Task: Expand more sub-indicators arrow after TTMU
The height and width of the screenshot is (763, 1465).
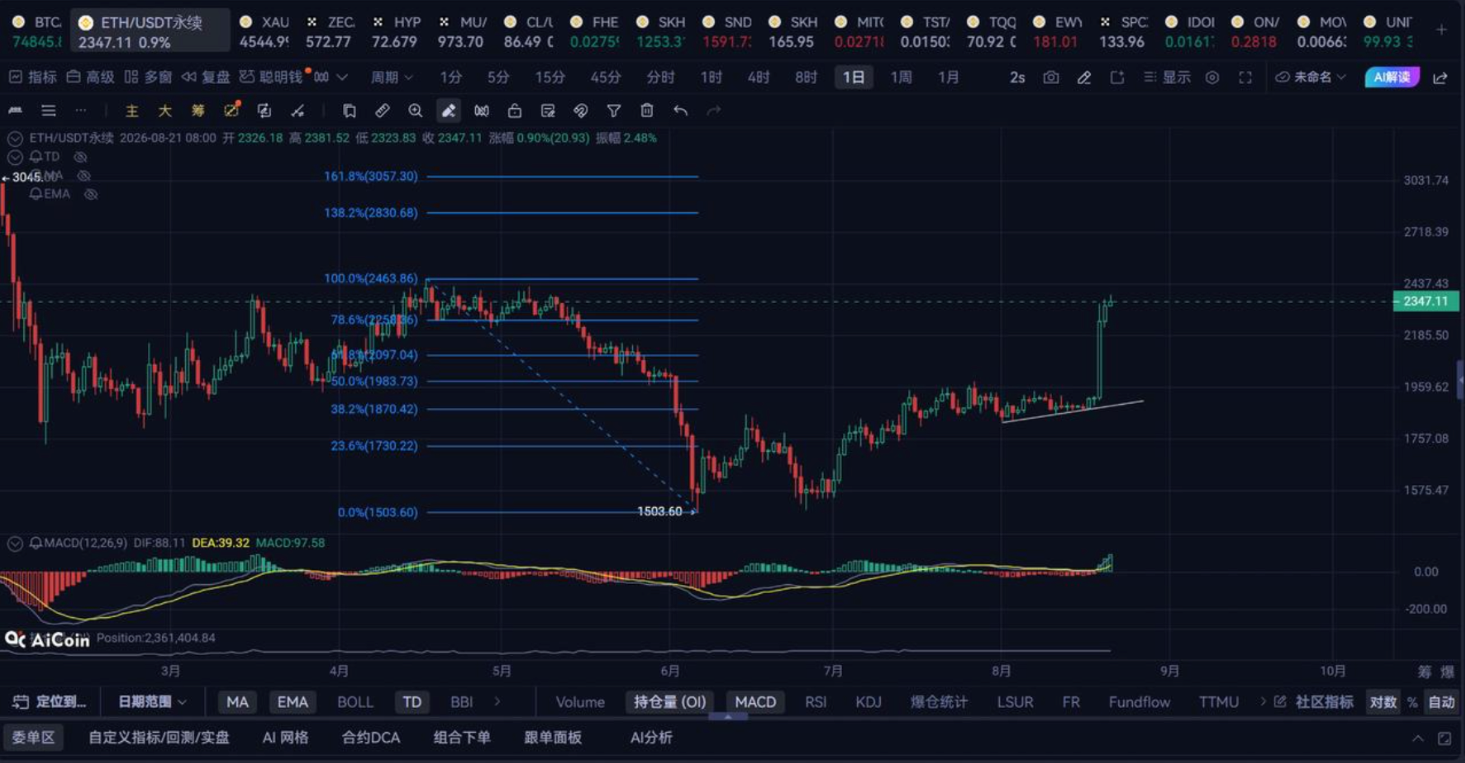Action: 1263,702
